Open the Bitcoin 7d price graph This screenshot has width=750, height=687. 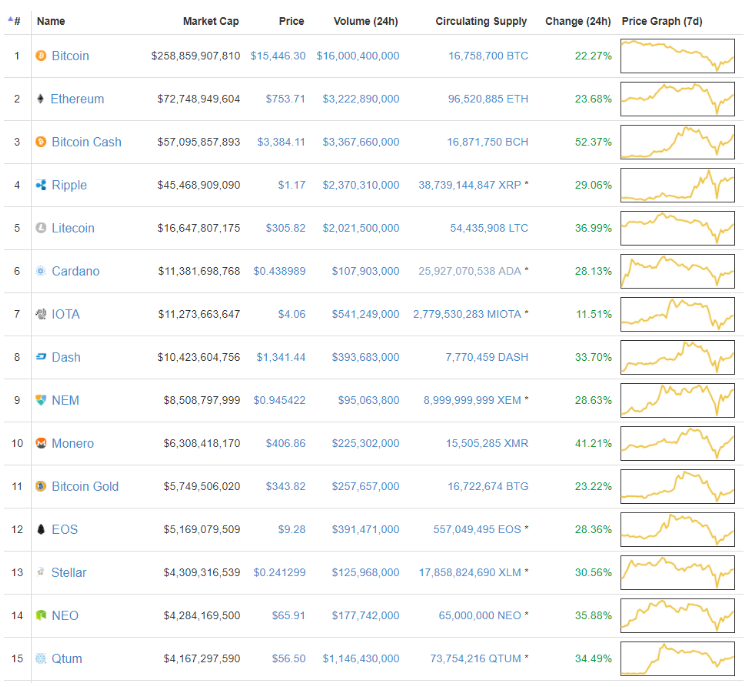pyautogui.click(x=677, y=56)
